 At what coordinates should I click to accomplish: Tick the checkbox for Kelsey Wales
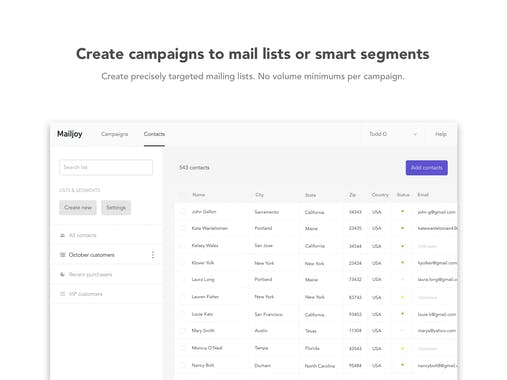coord(182,246)
